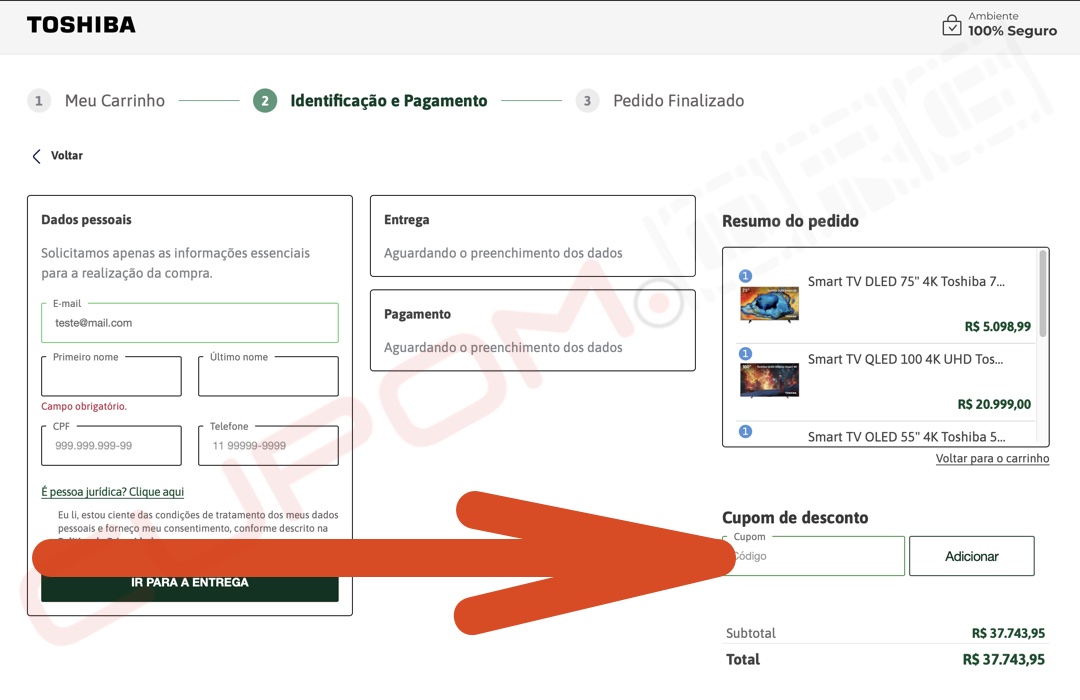The width and height of the screenshot is (1080, 700).
Task: Click the IR PARA A ENTREGA button
Action: [189, 583]
